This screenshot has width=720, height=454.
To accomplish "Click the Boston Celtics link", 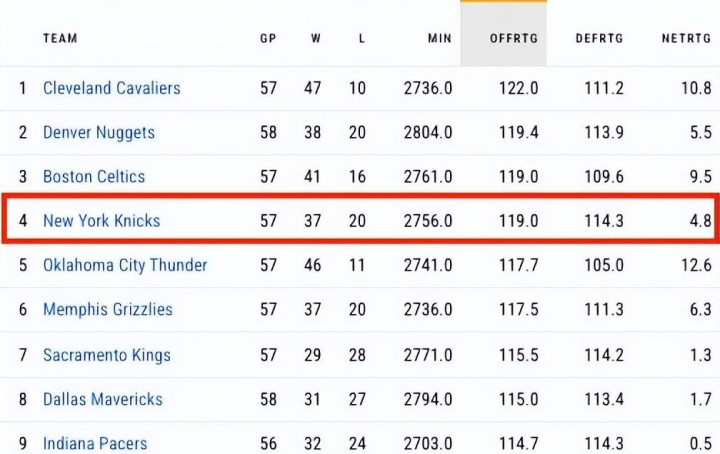I will point(94,177).
